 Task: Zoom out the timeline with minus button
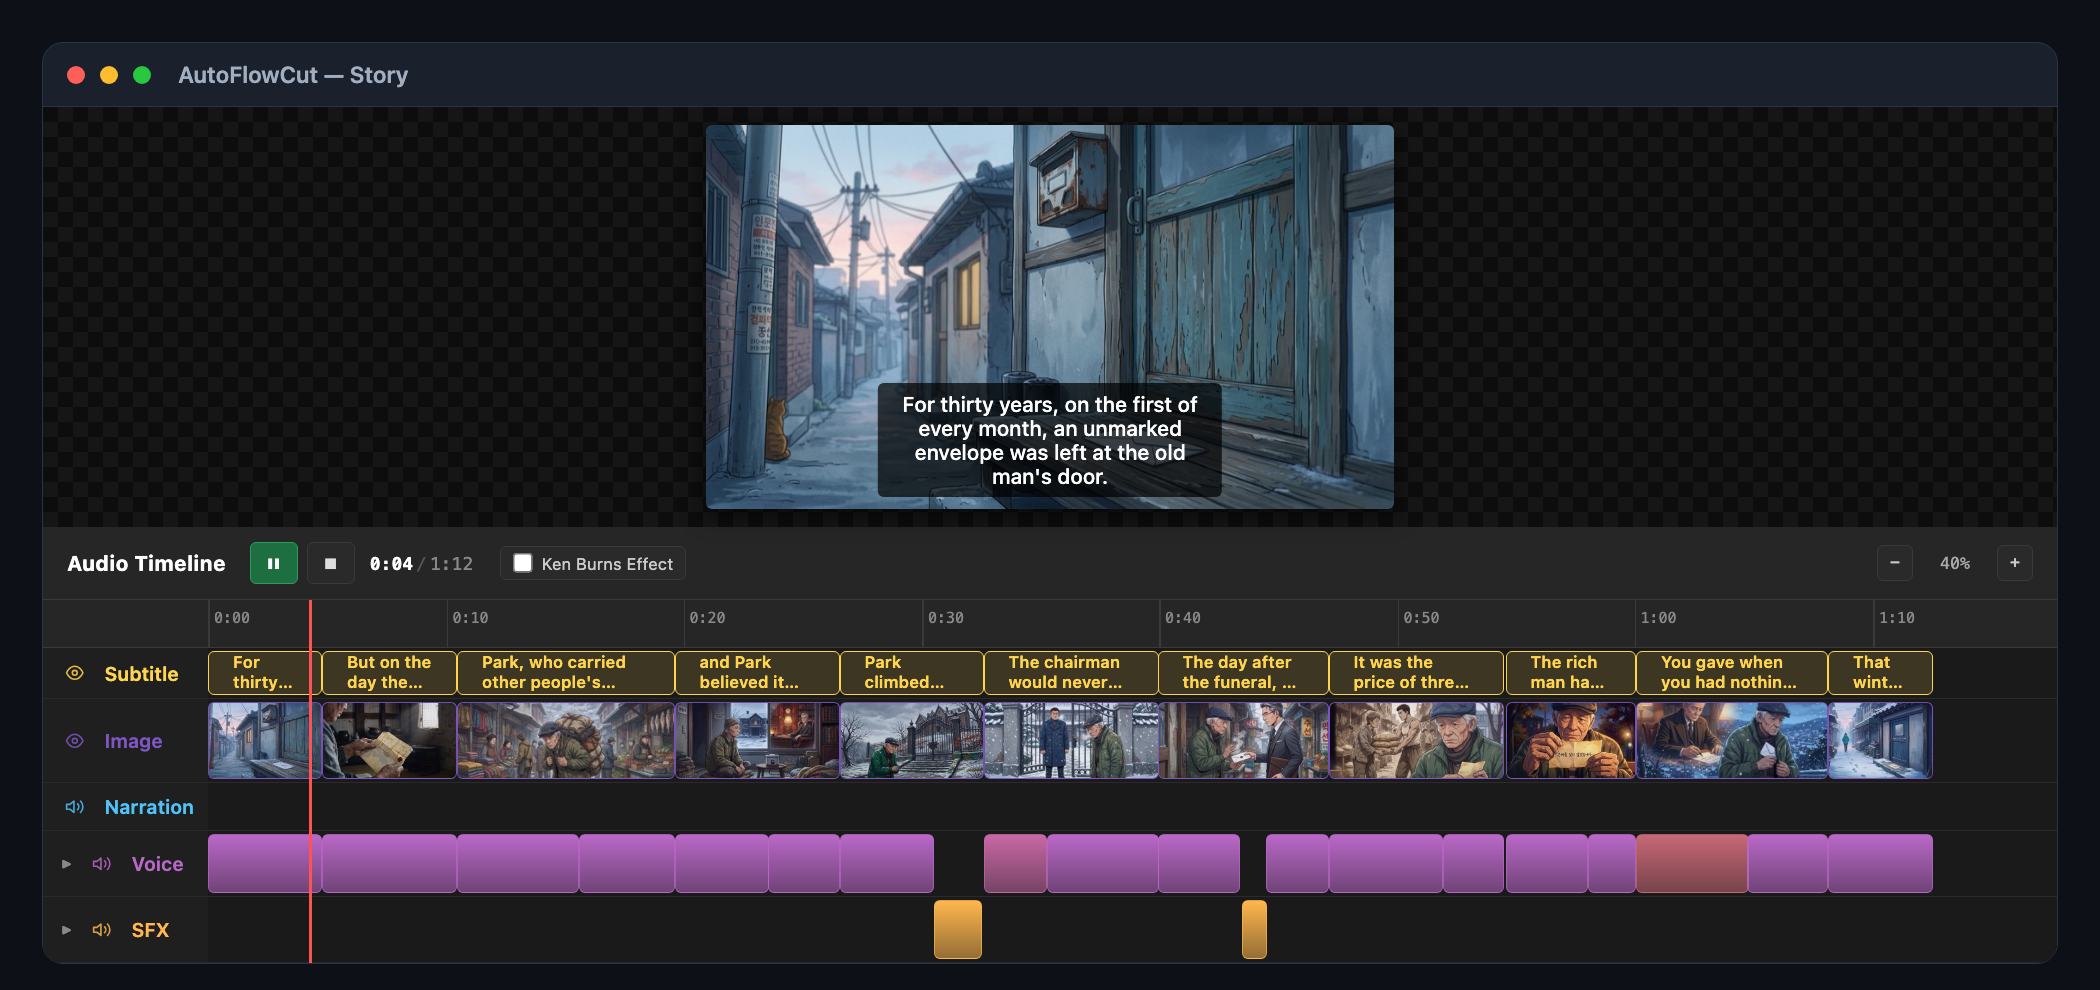pos(1894,563)
